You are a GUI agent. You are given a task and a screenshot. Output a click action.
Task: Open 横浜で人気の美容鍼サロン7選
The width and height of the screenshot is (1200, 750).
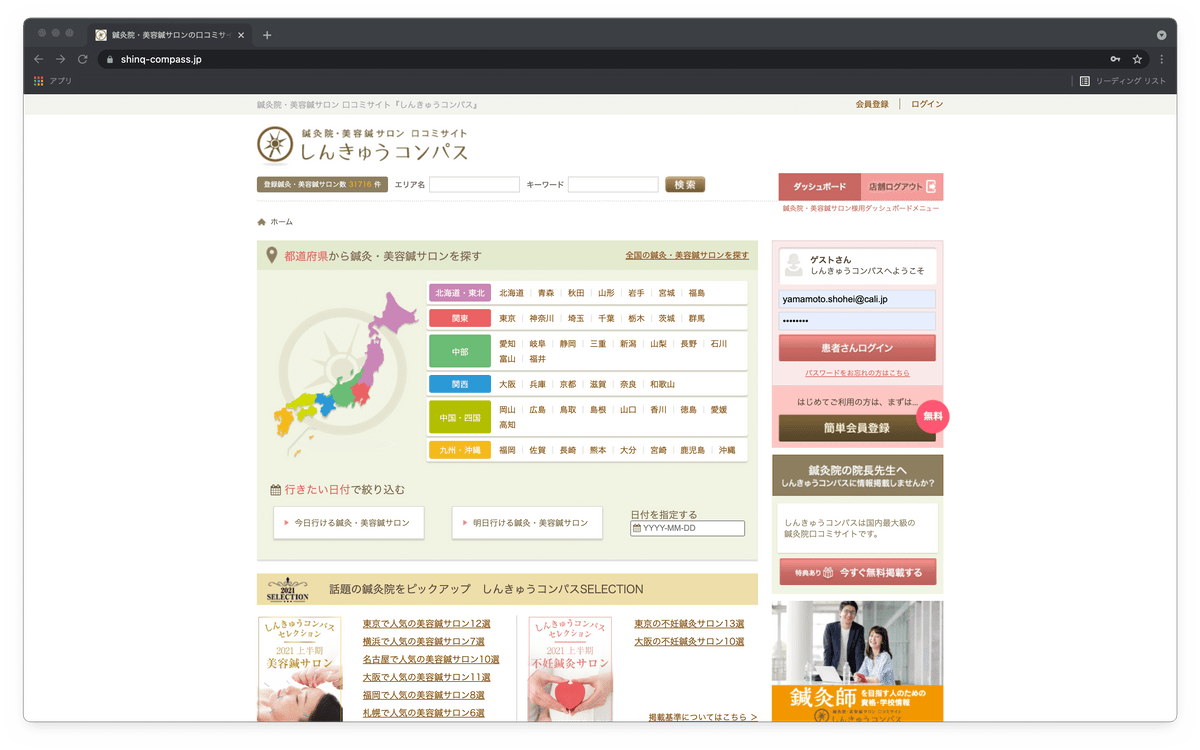click(x=423, y=642)
